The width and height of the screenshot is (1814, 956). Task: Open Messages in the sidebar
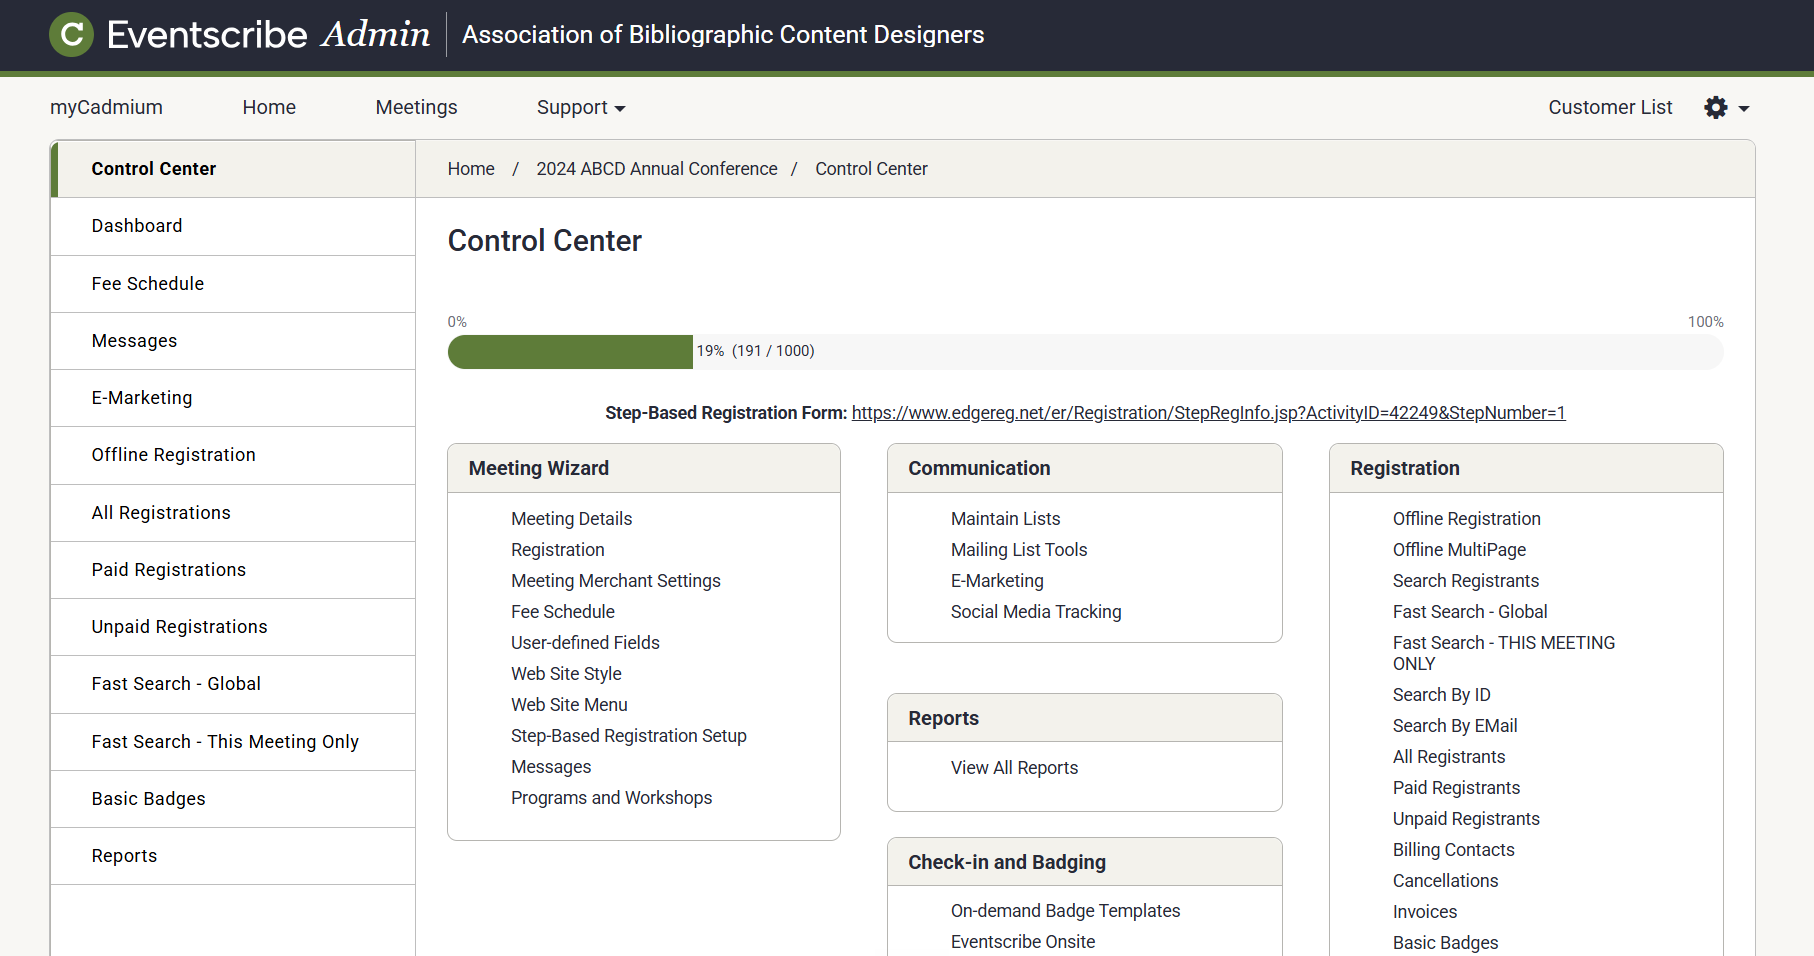tap(233, 341)
